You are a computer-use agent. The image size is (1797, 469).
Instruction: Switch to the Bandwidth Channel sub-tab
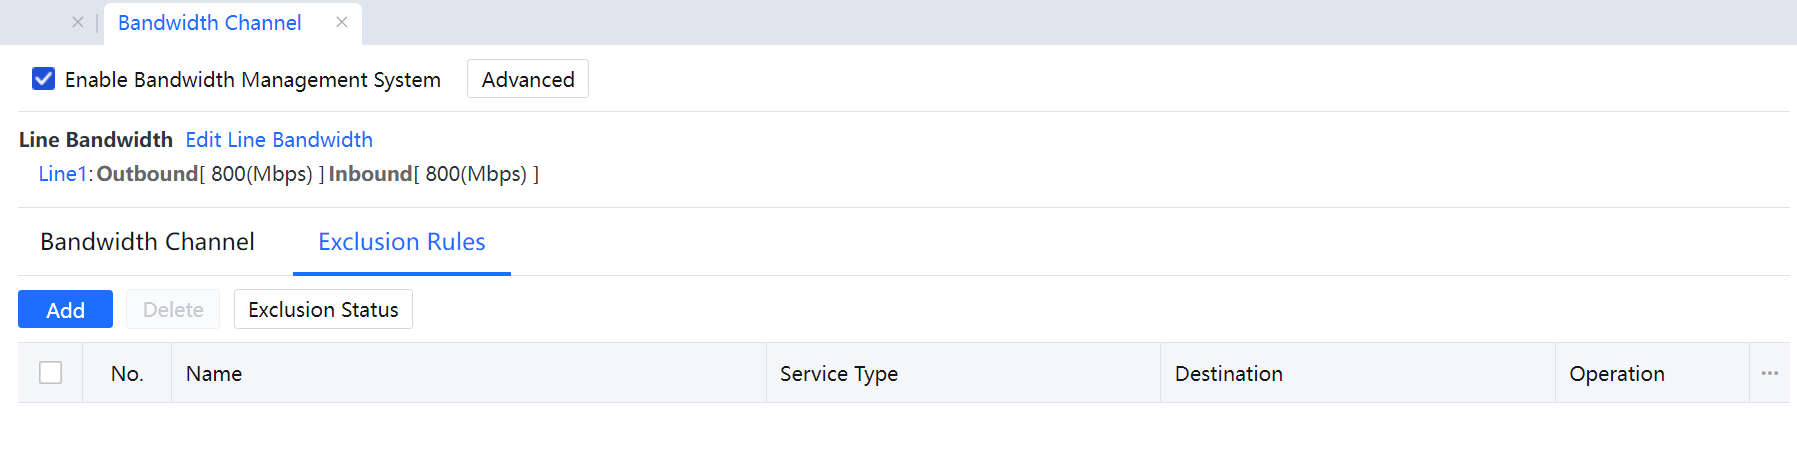tap(147, 242)
